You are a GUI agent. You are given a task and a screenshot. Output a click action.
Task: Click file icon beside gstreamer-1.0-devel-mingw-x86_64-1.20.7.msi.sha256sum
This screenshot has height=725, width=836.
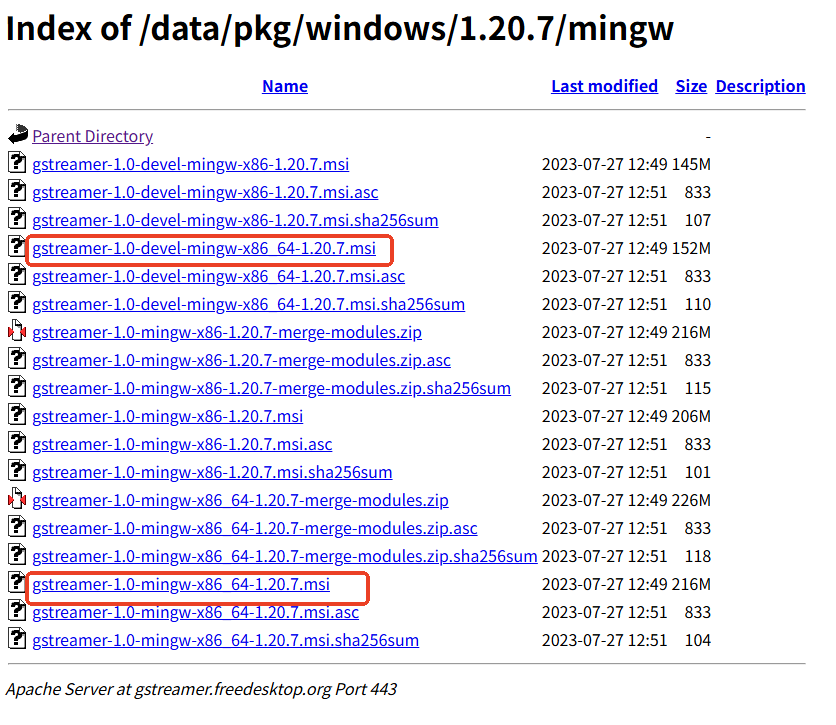click(x=17, y=303)
